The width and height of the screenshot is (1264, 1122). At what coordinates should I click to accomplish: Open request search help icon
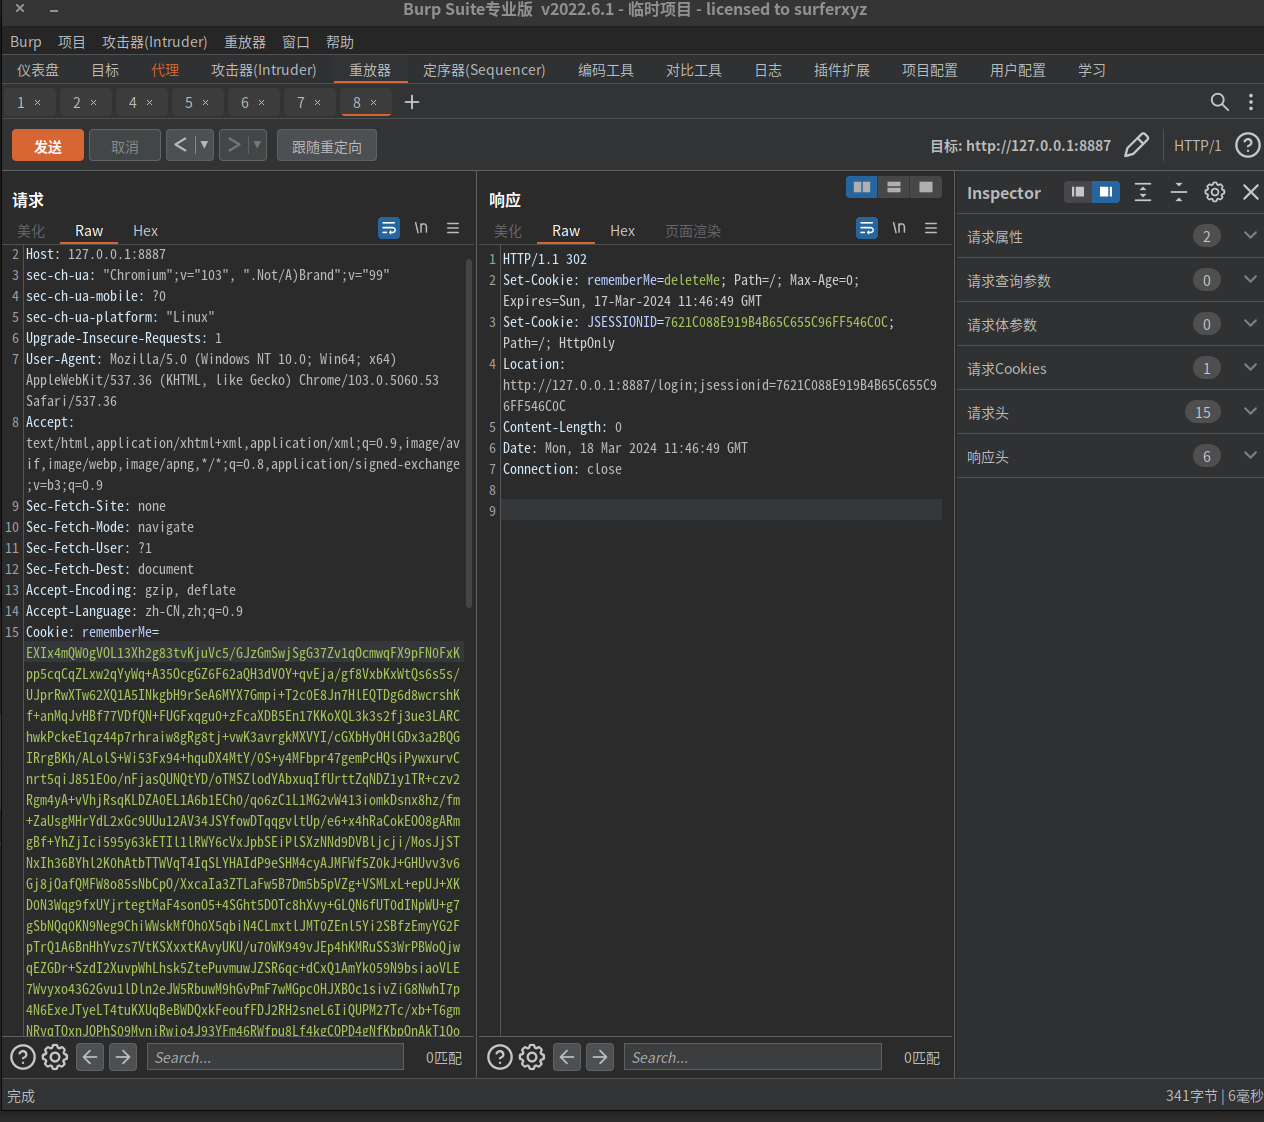(23, 1057)
